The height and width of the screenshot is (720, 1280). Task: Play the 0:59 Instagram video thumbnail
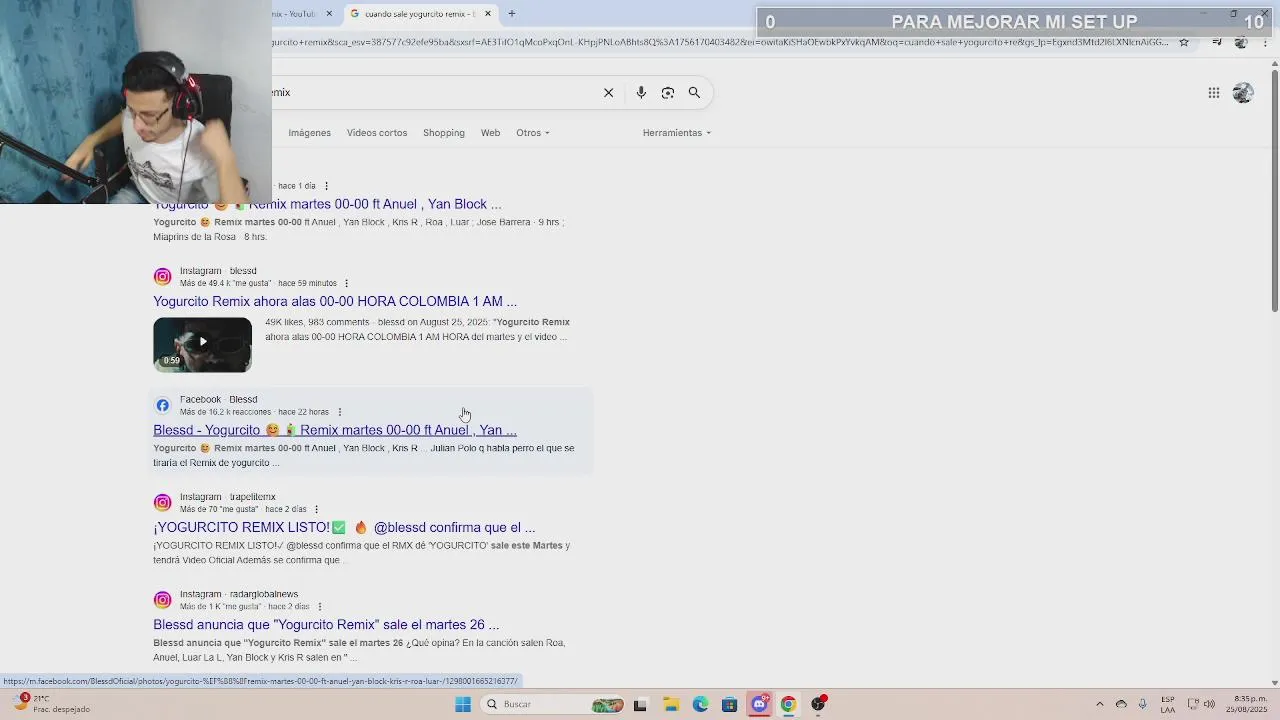coord(202,345)
